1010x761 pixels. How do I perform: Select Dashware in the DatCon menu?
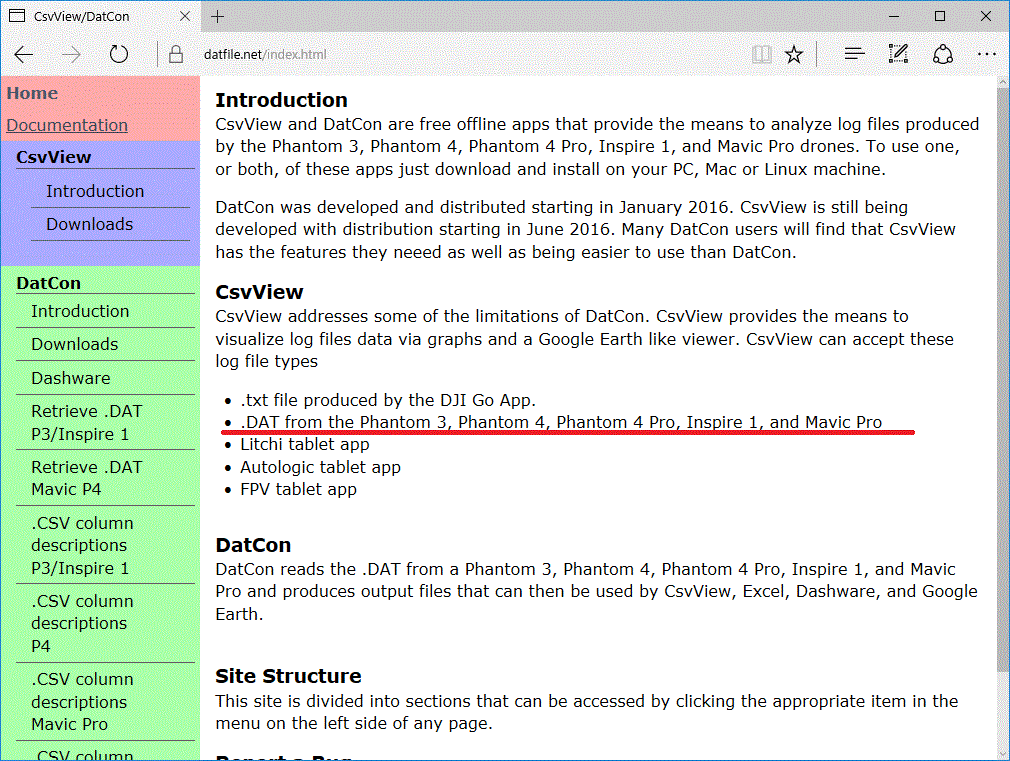71,378
